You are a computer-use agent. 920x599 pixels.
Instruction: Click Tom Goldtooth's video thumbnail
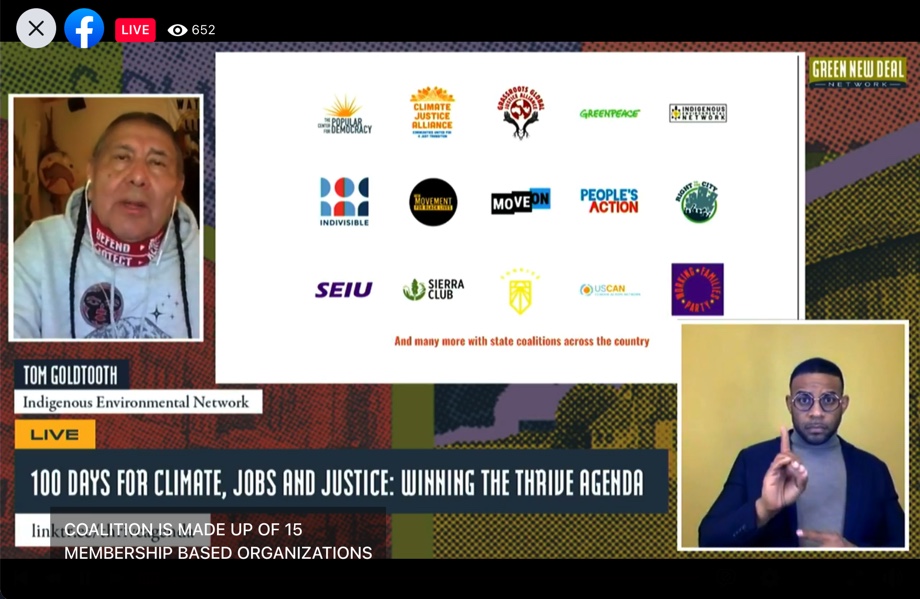point(106,218)
